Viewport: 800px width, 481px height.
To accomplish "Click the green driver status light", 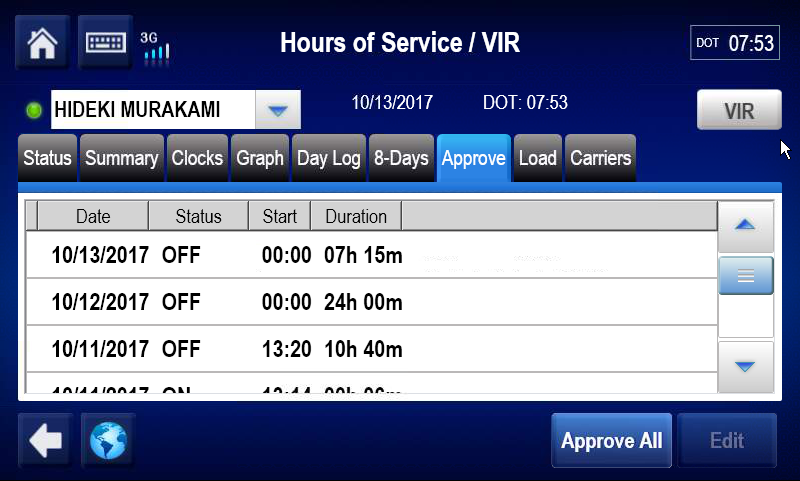I will click(x=34, y=110).
